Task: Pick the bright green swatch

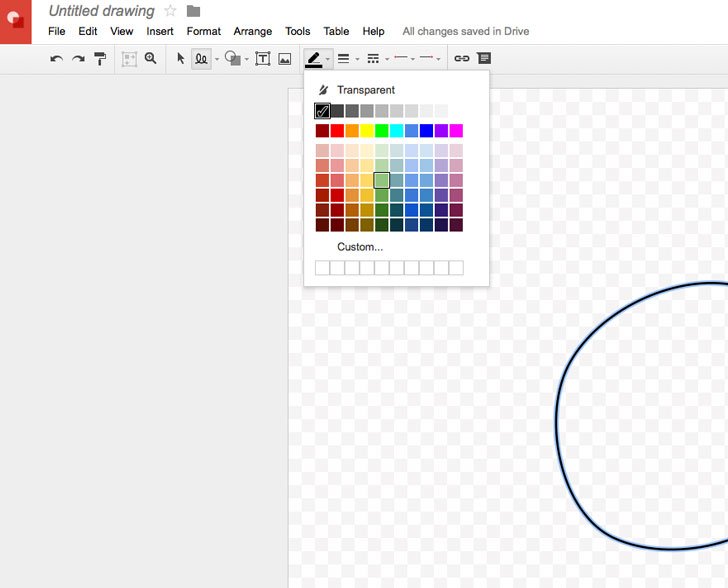Action: [x=382, y=131]
